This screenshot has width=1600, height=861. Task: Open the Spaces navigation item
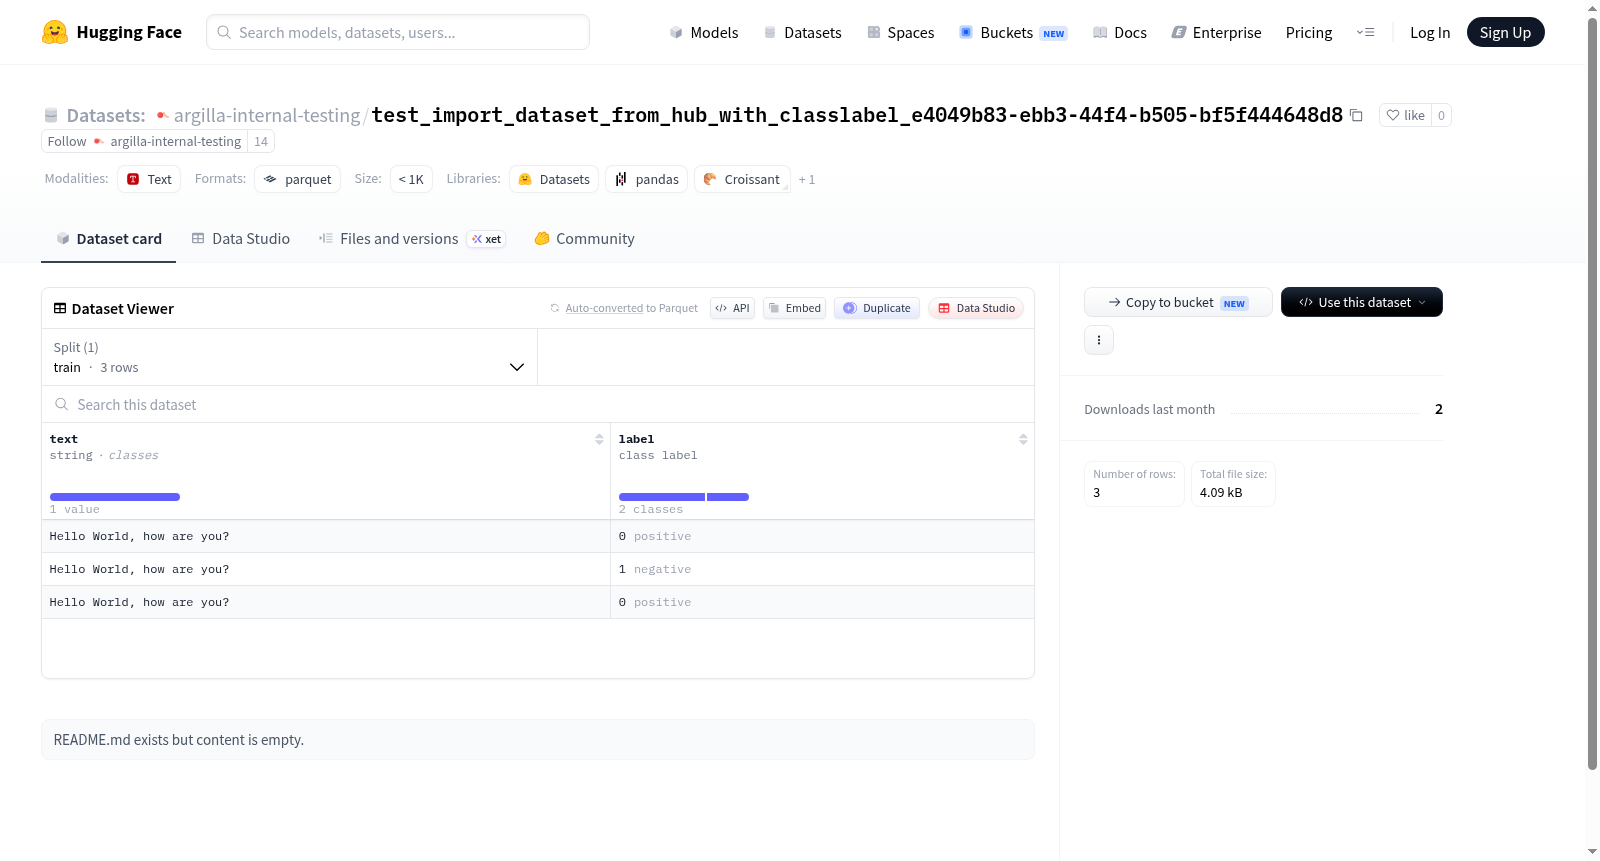[900, 32]
